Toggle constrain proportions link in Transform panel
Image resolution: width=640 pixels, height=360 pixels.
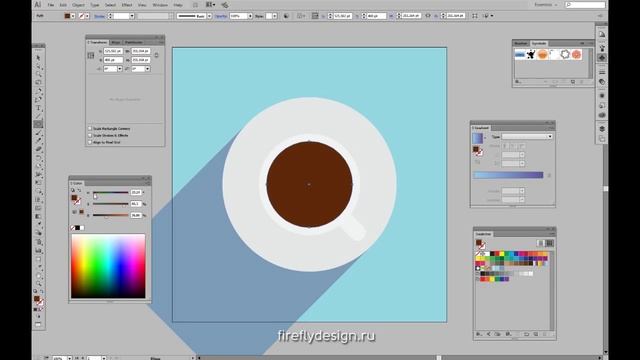click(156, 55)
